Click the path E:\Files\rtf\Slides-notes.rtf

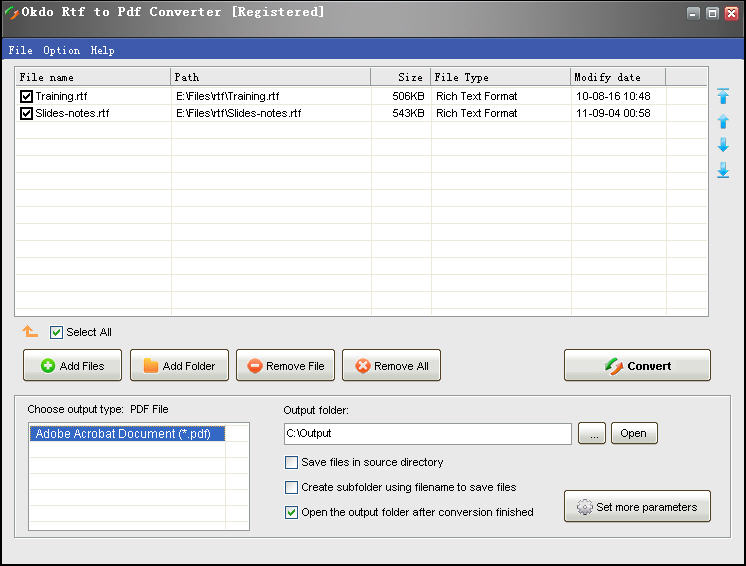click(x=238, y=113)
